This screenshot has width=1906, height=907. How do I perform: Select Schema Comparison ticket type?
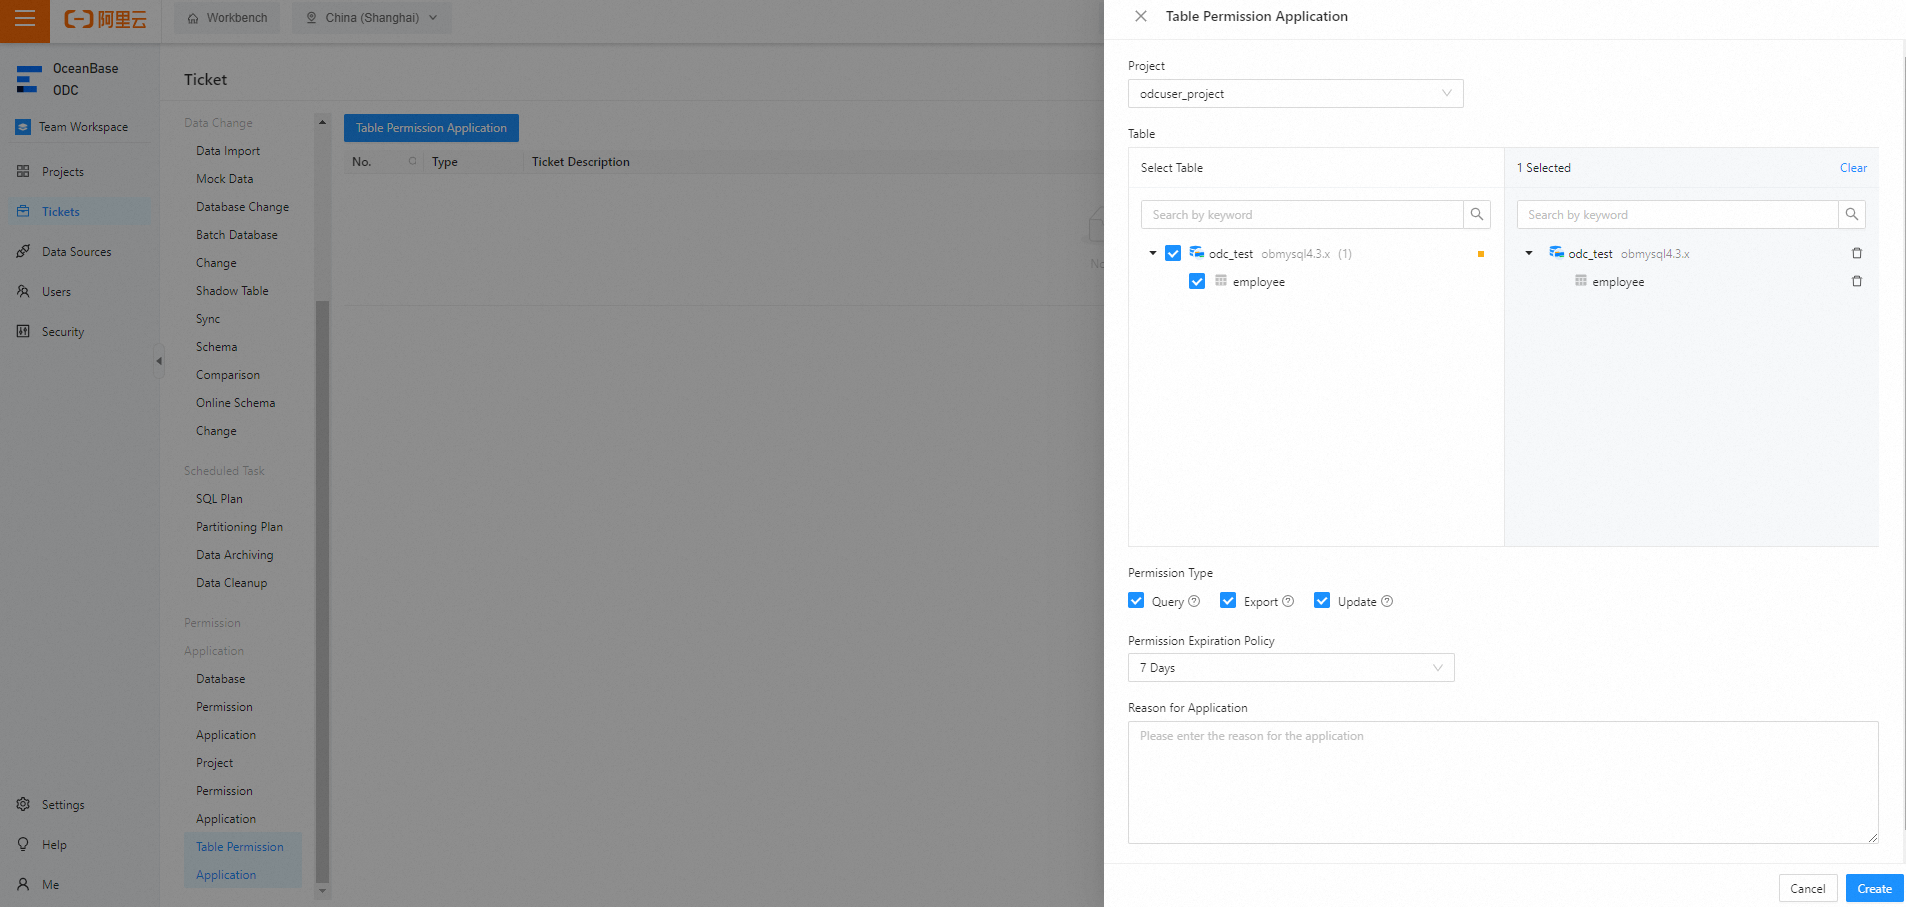point(228,361)
